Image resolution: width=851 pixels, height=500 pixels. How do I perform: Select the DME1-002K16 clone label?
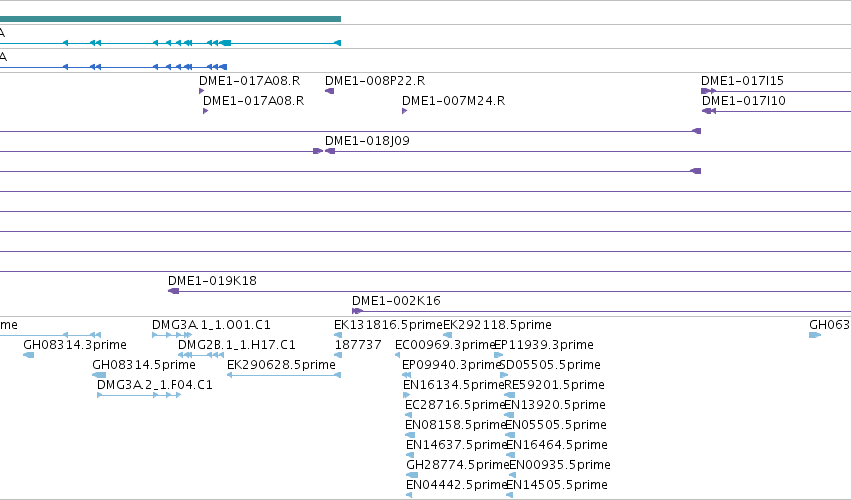tap(396, 301)
